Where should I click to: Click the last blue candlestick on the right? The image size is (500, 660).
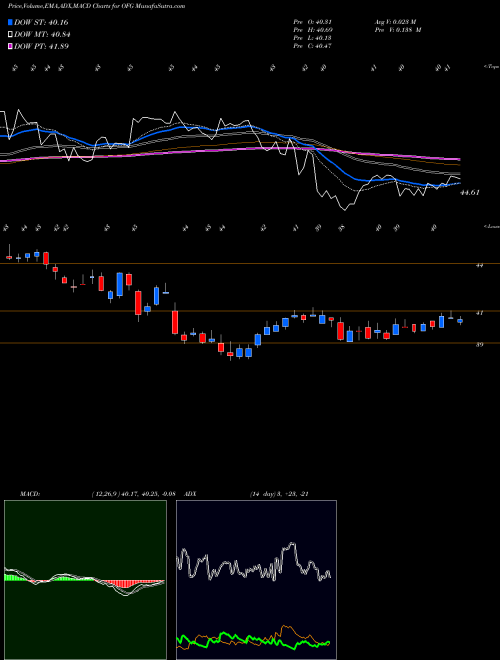tap(460, 321)
